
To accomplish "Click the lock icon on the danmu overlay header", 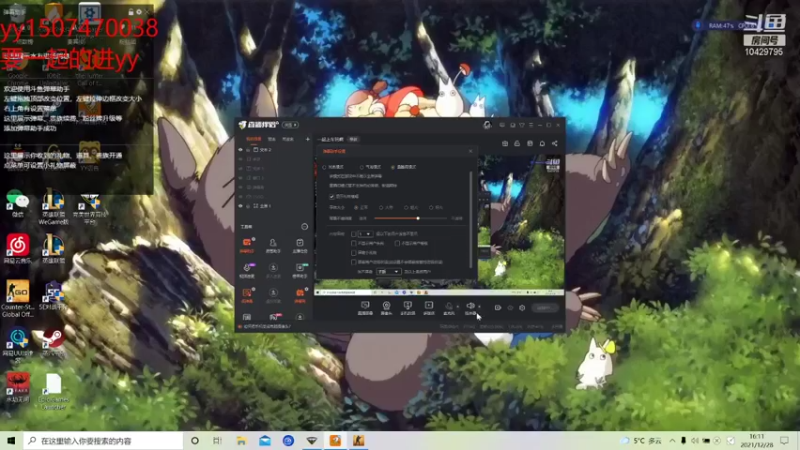I will tap(131, 12).
